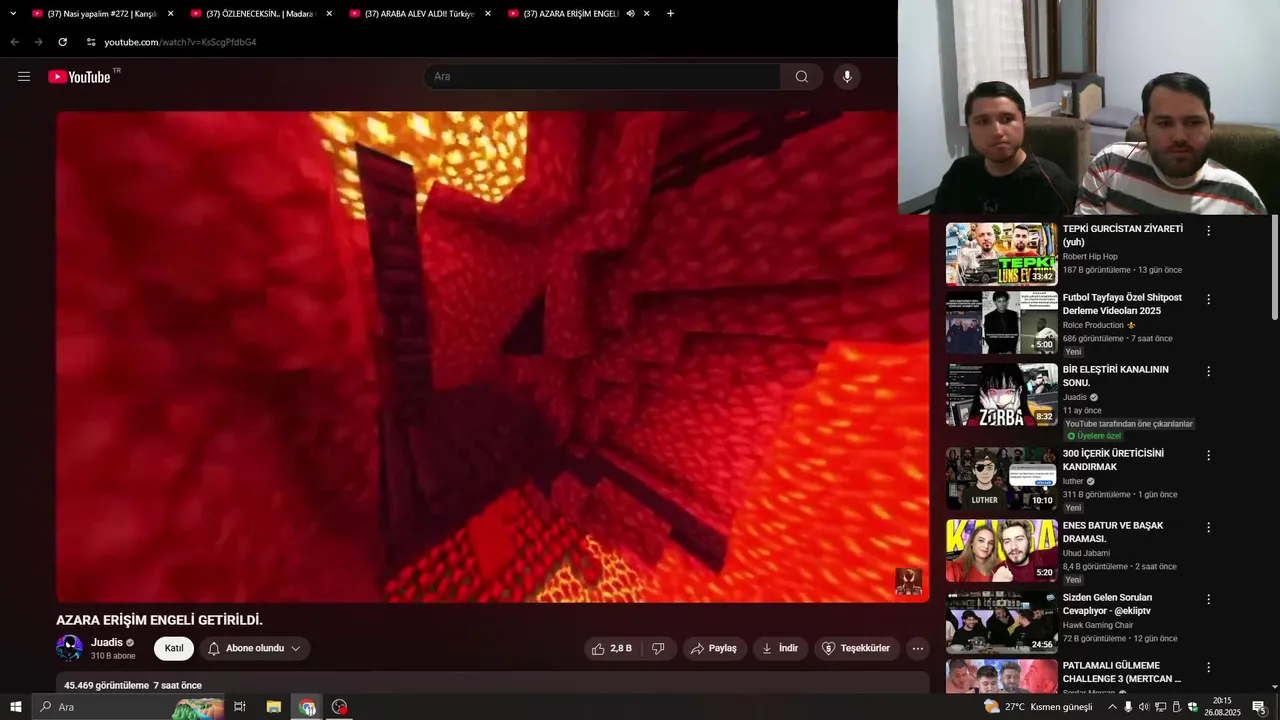Go to the YouTube home logo
Viewport: 1280px width, 720px height.
pos(79,76)
